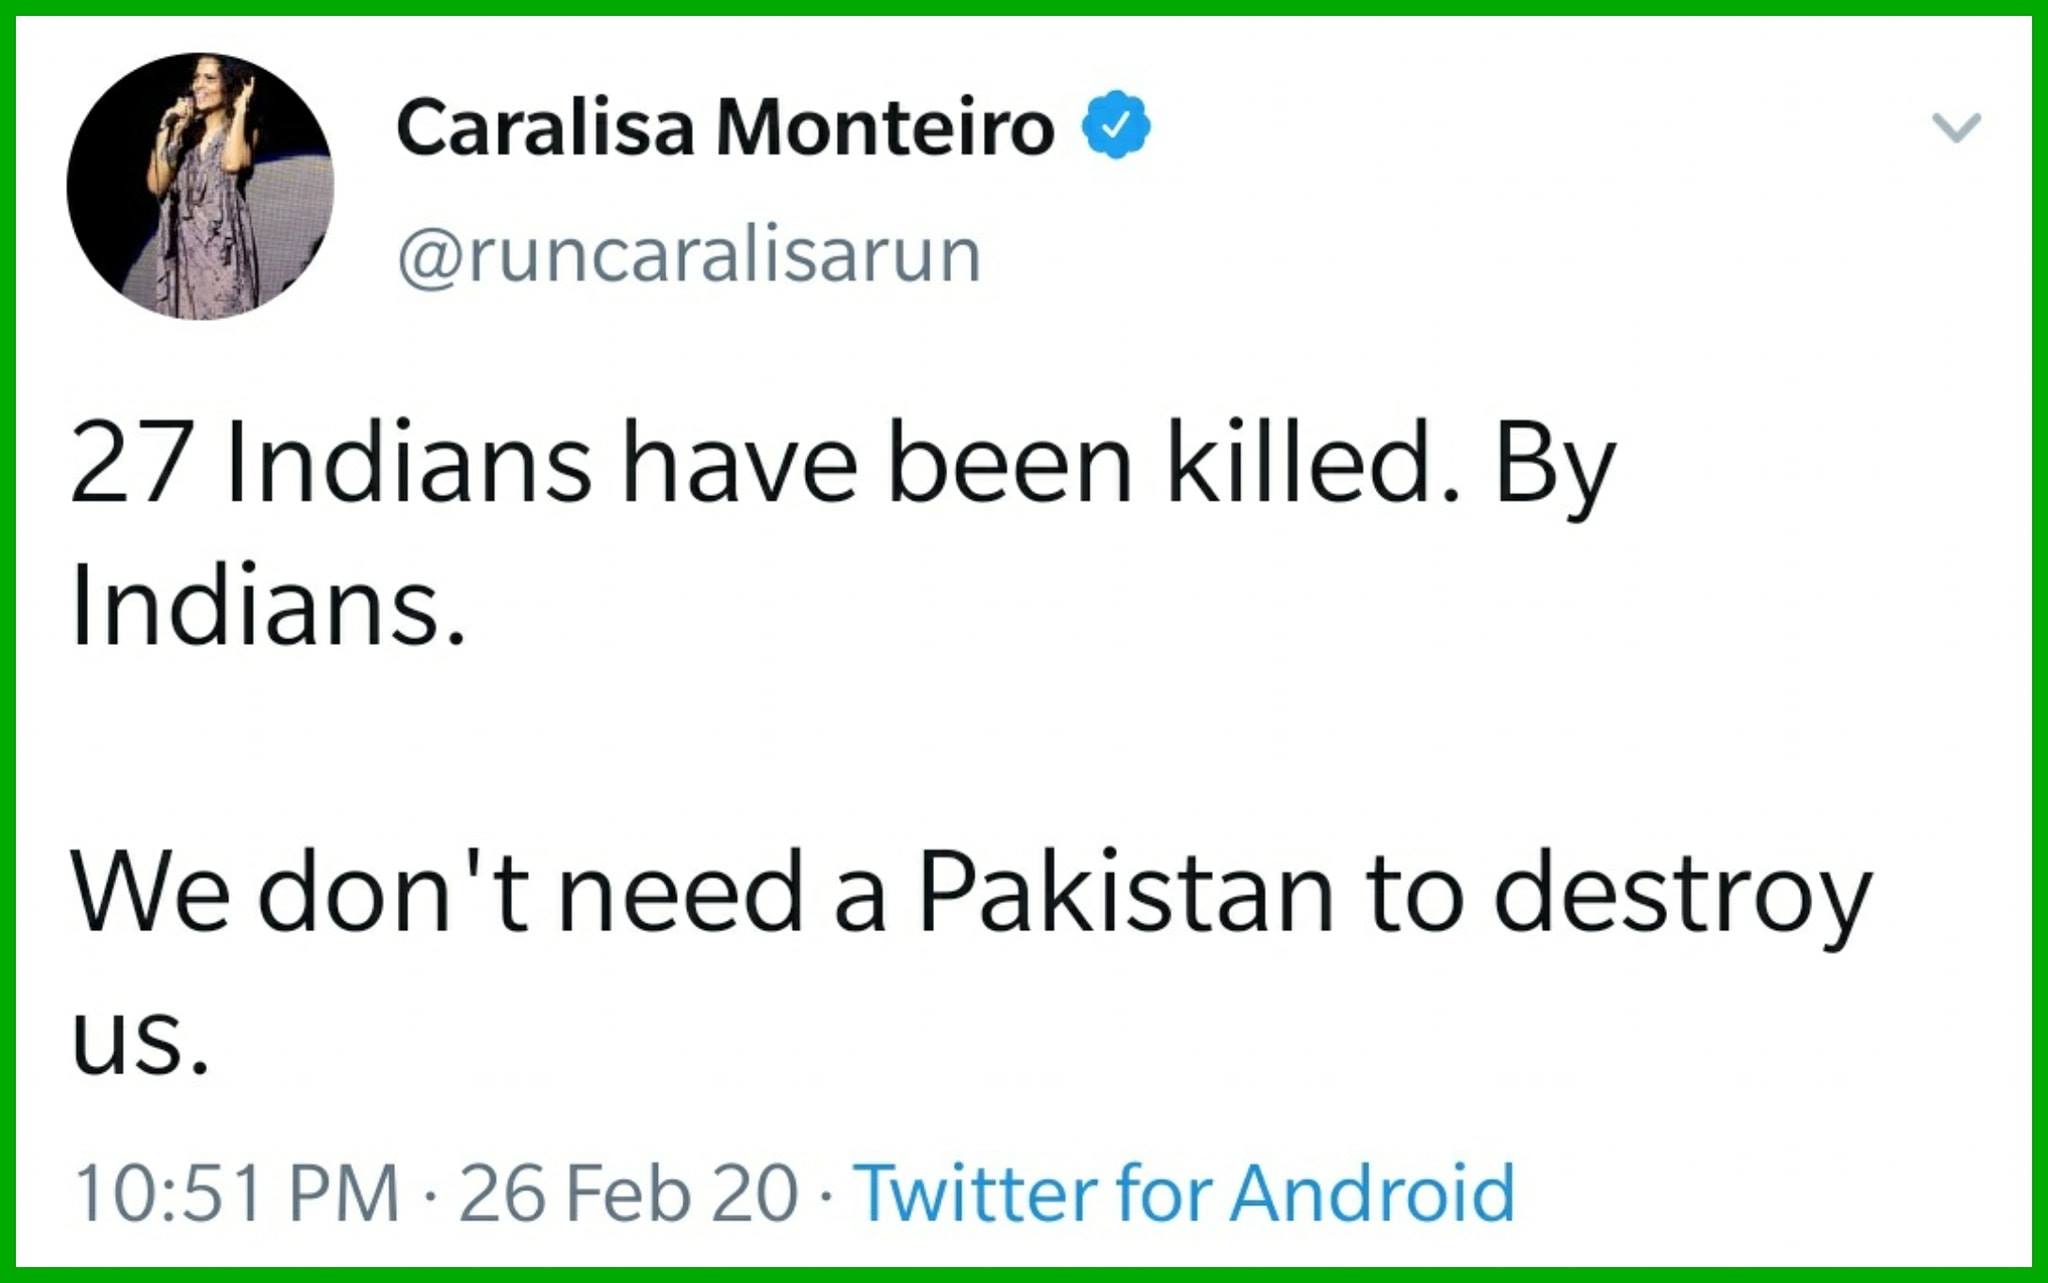The width and height of the screenshot is (2048, 1283).
Task: Click the 10:51 PM timestamp
Action: pos(237,1193)
